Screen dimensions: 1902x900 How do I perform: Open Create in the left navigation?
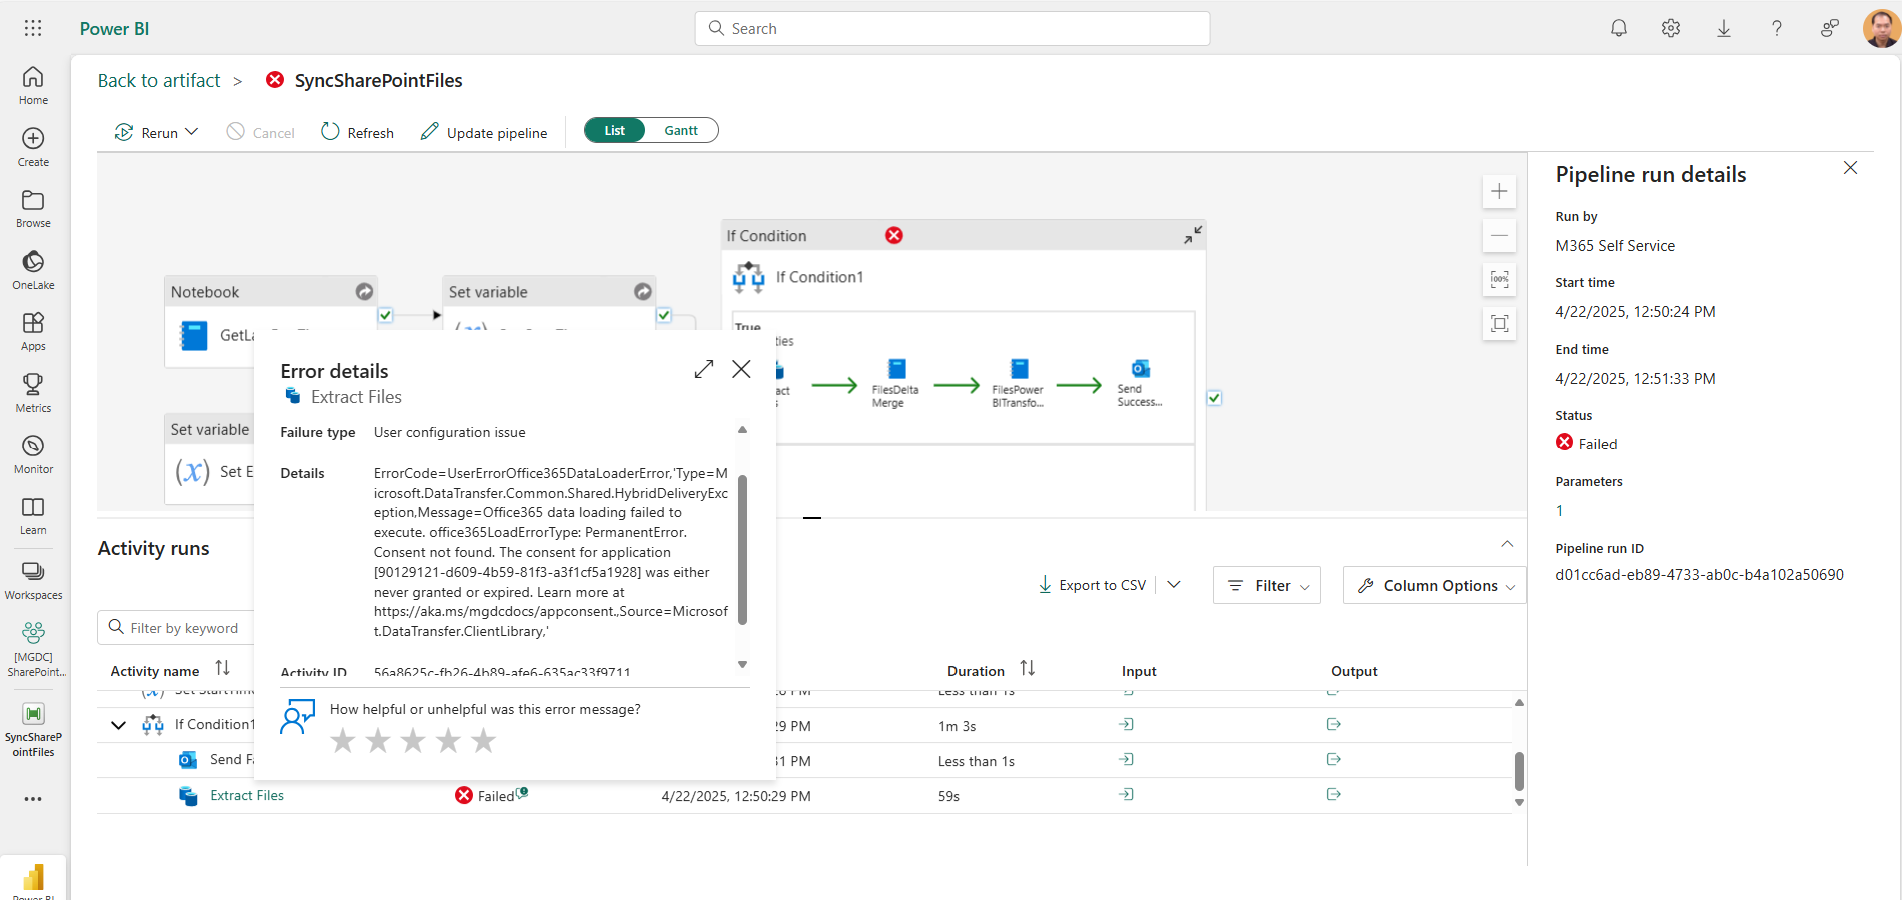[x=33, y=147]
